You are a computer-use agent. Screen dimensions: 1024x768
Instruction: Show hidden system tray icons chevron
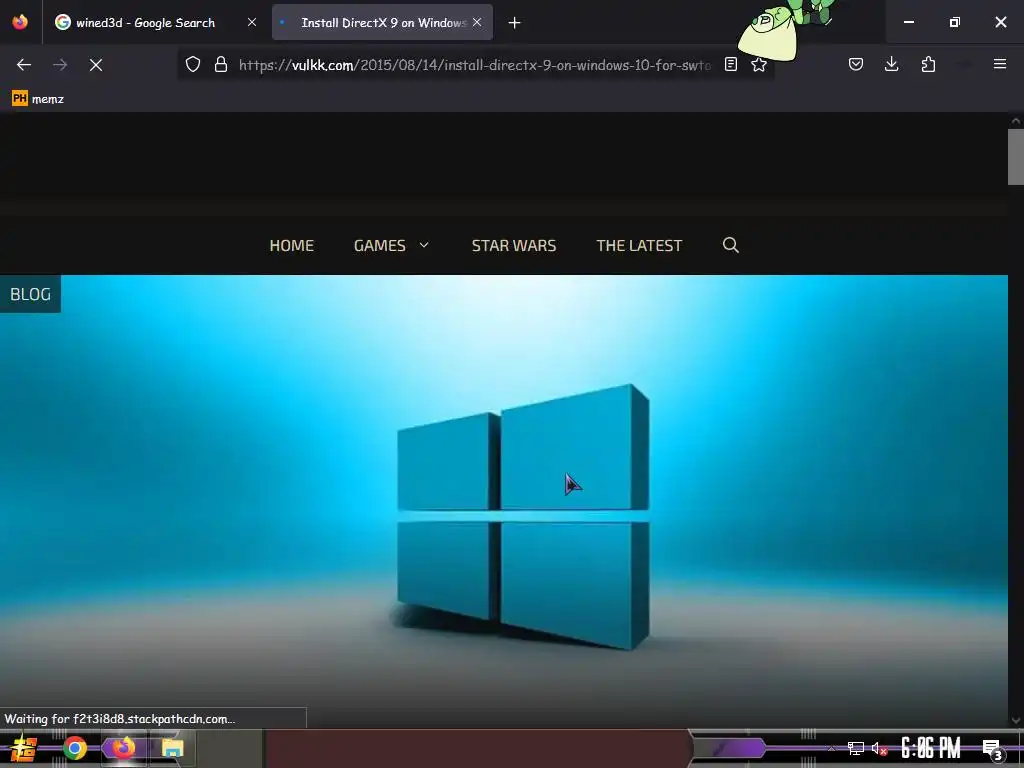click(x=831, y=748)
